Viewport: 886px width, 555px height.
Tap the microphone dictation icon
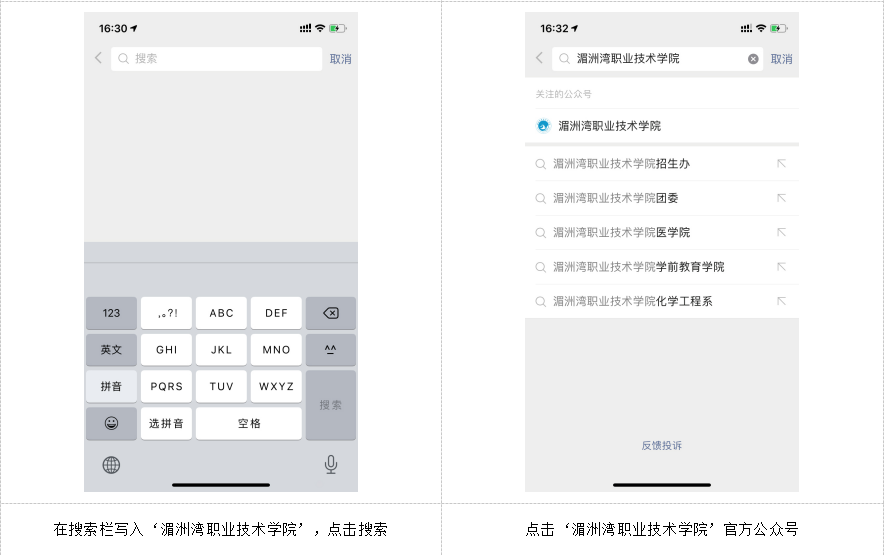click(x=331, y=465)
